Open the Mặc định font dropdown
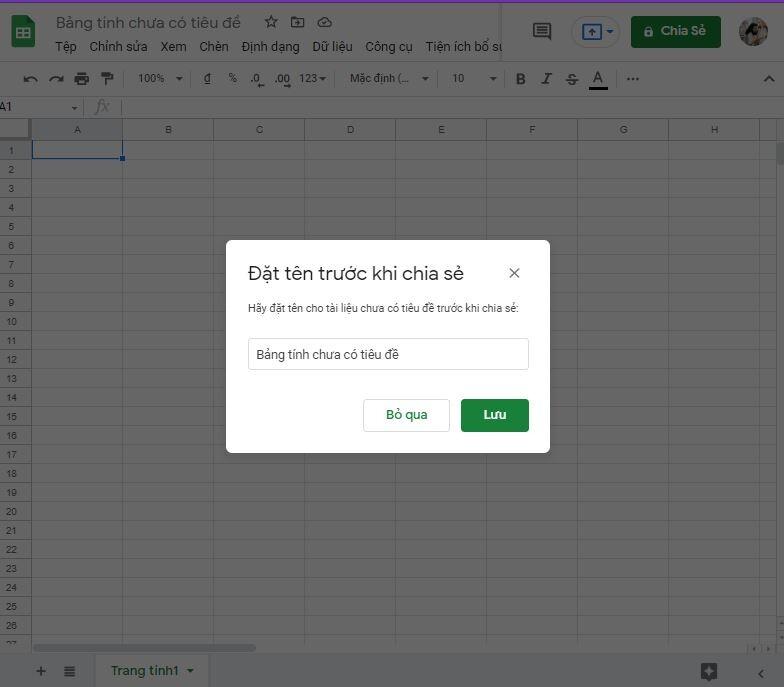This screenshot has width=784, height=687. click(x=390, y=78)
